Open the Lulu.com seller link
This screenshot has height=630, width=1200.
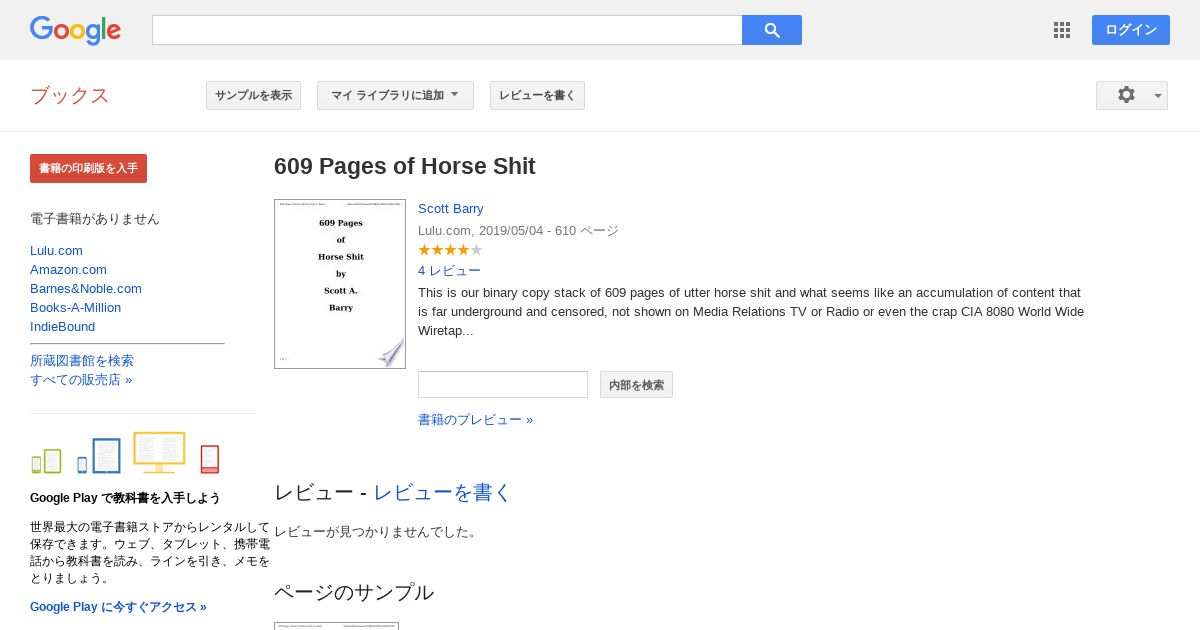click(x=56, y=250)
